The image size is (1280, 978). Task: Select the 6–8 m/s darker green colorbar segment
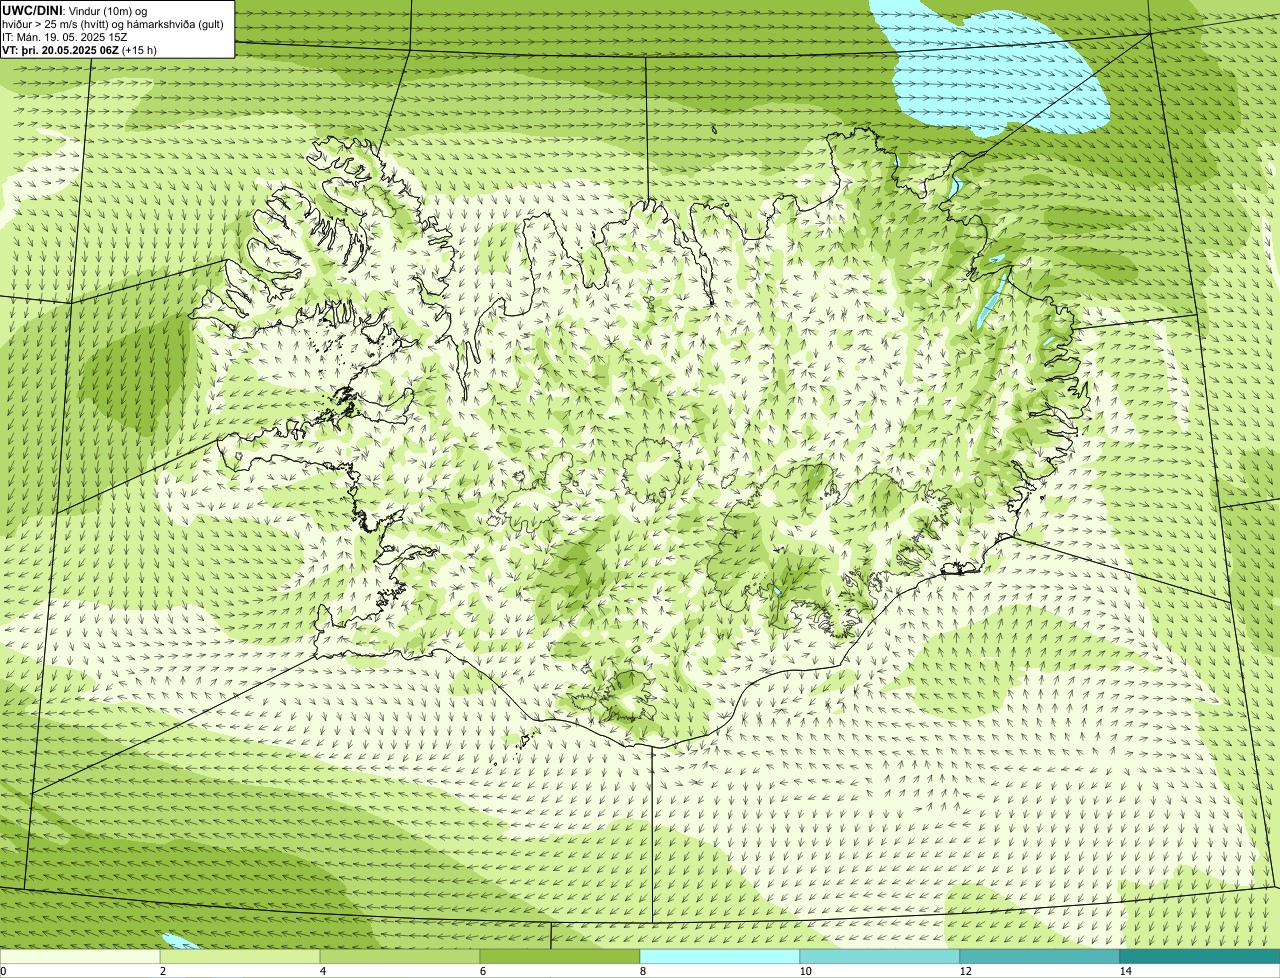(560, 956)
